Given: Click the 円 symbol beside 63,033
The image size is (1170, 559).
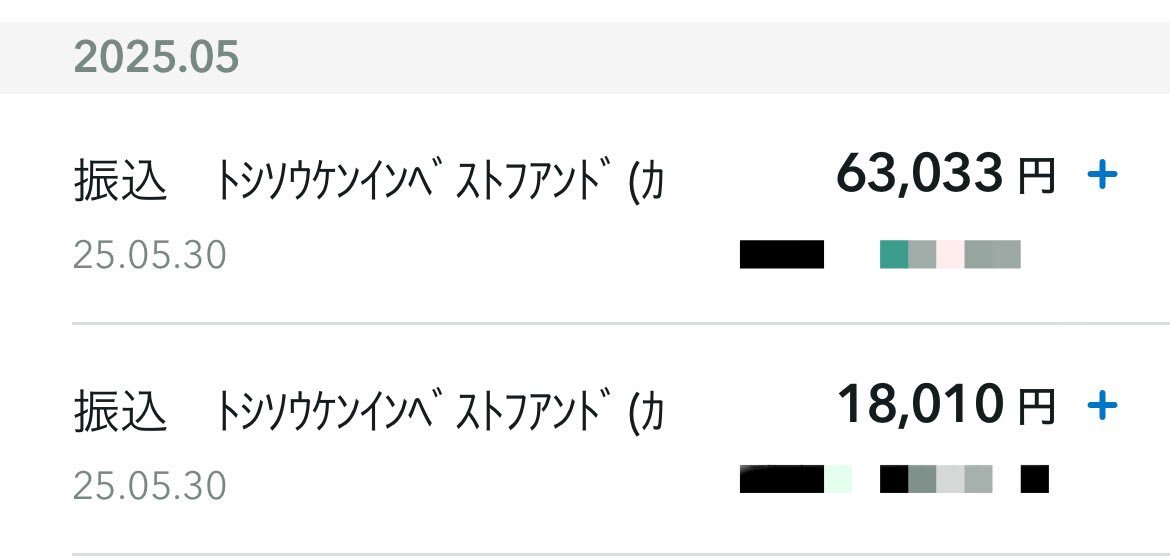Looking at the screenshot, I should click(1037, 178).
